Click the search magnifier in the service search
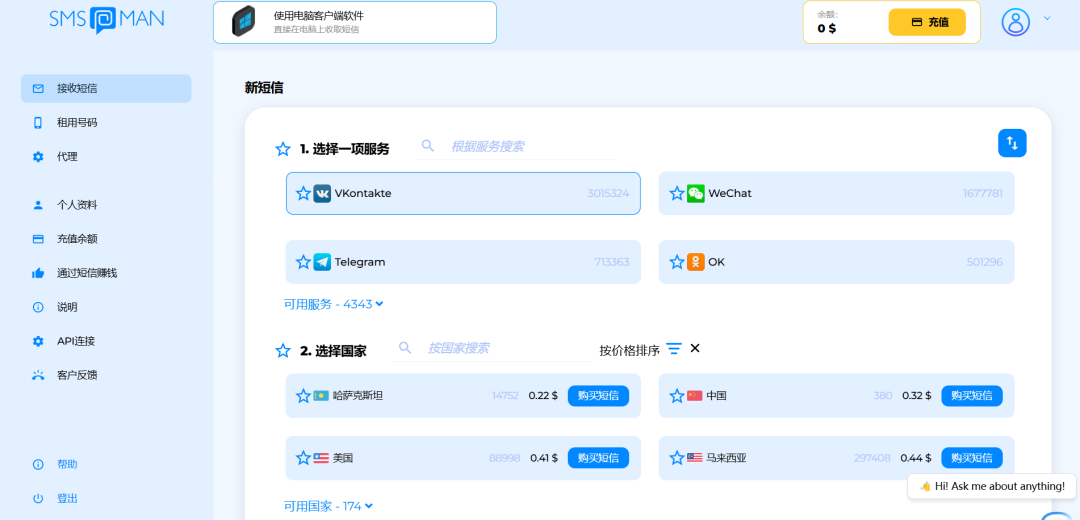 428,145
